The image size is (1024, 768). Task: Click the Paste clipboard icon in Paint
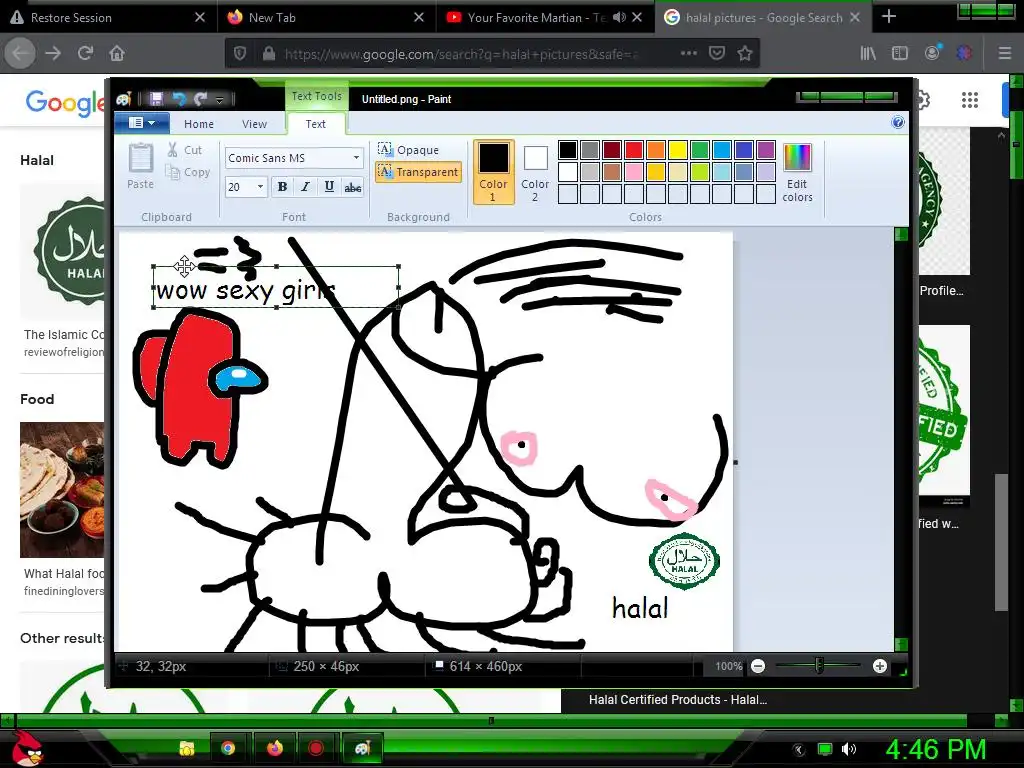[140, 159]
